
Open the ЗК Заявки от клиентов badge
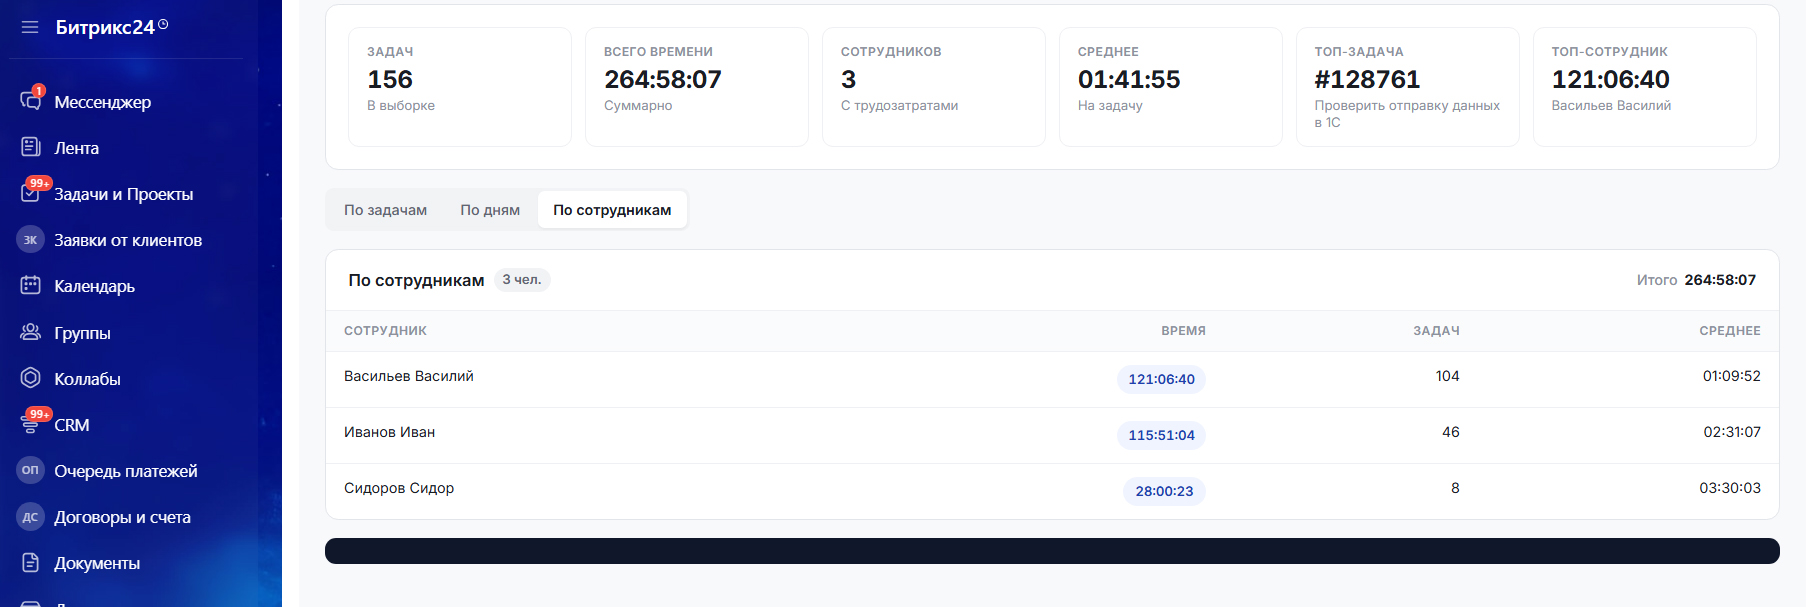[x=31, y=239]
